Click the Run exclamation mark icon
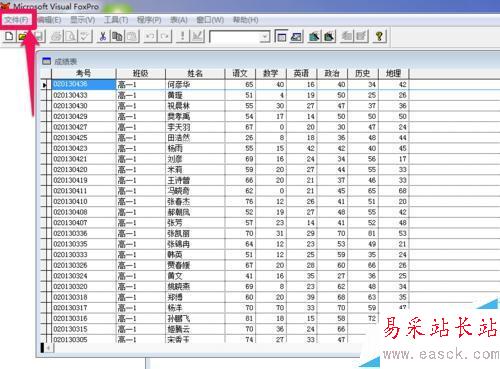 (x=182, y=36)
